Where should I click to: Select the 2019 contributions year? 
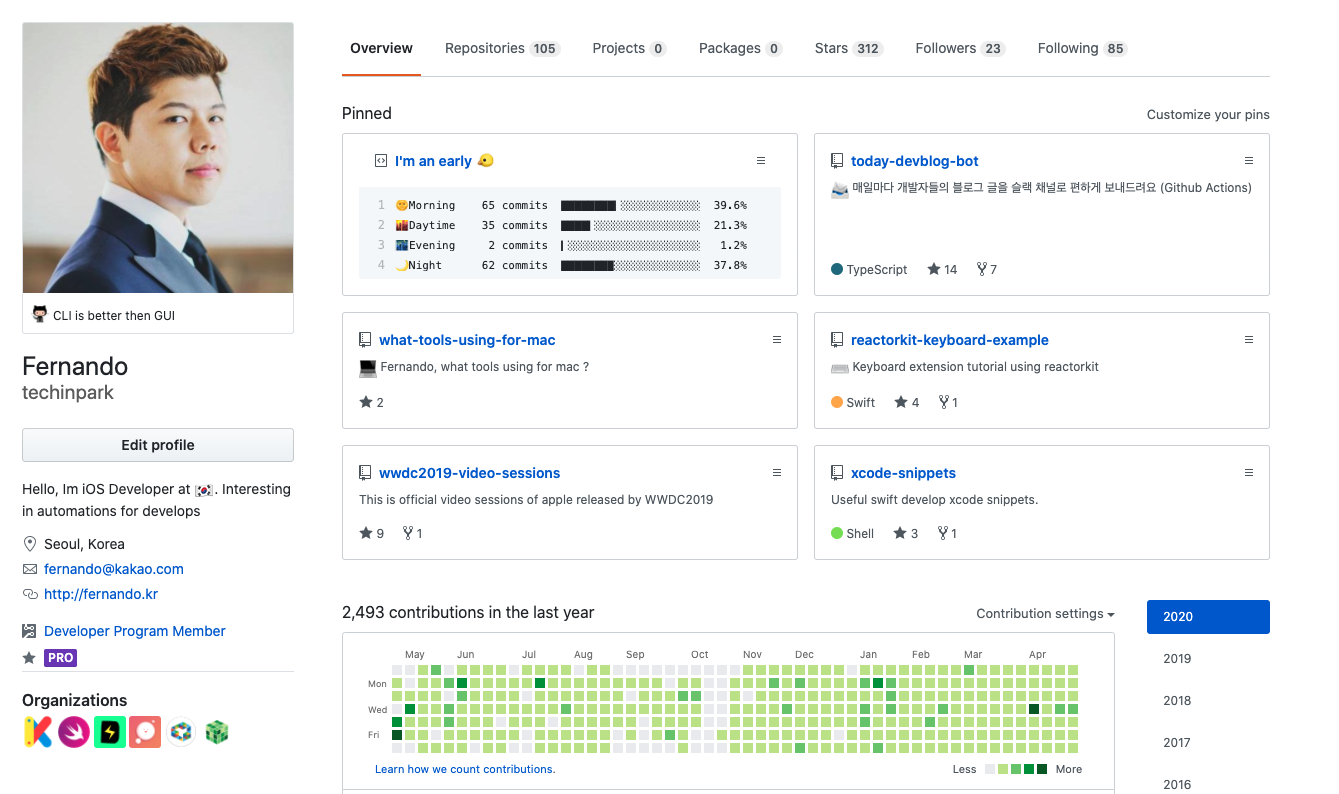(x=1177, y=659)
